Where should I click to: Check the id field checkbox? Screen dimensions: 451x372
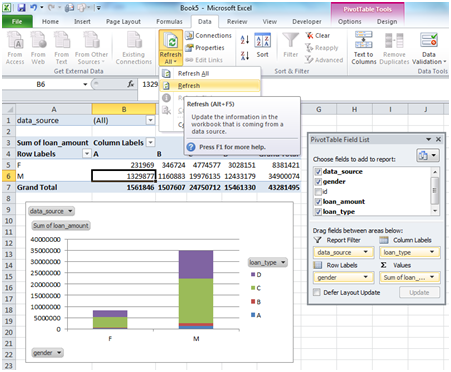coord(318,192)
